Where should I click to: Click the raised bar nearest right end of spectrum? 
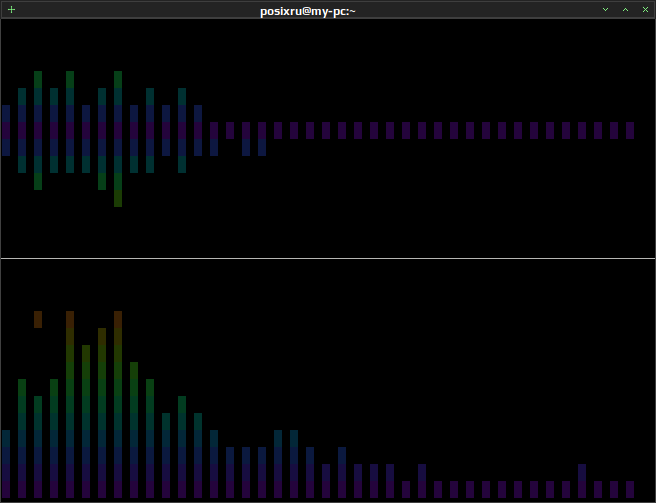(x=582, y=481)
